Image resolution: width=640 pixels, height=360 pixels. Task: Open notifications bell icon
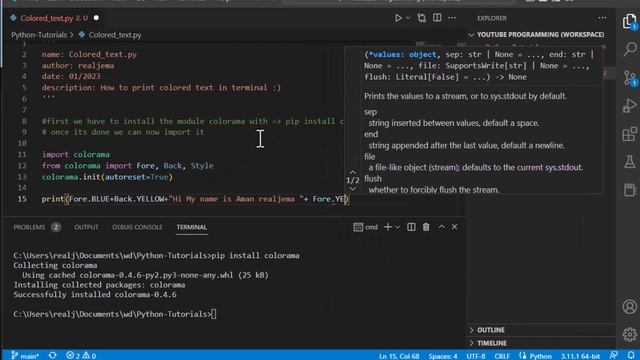pos(631,356)
